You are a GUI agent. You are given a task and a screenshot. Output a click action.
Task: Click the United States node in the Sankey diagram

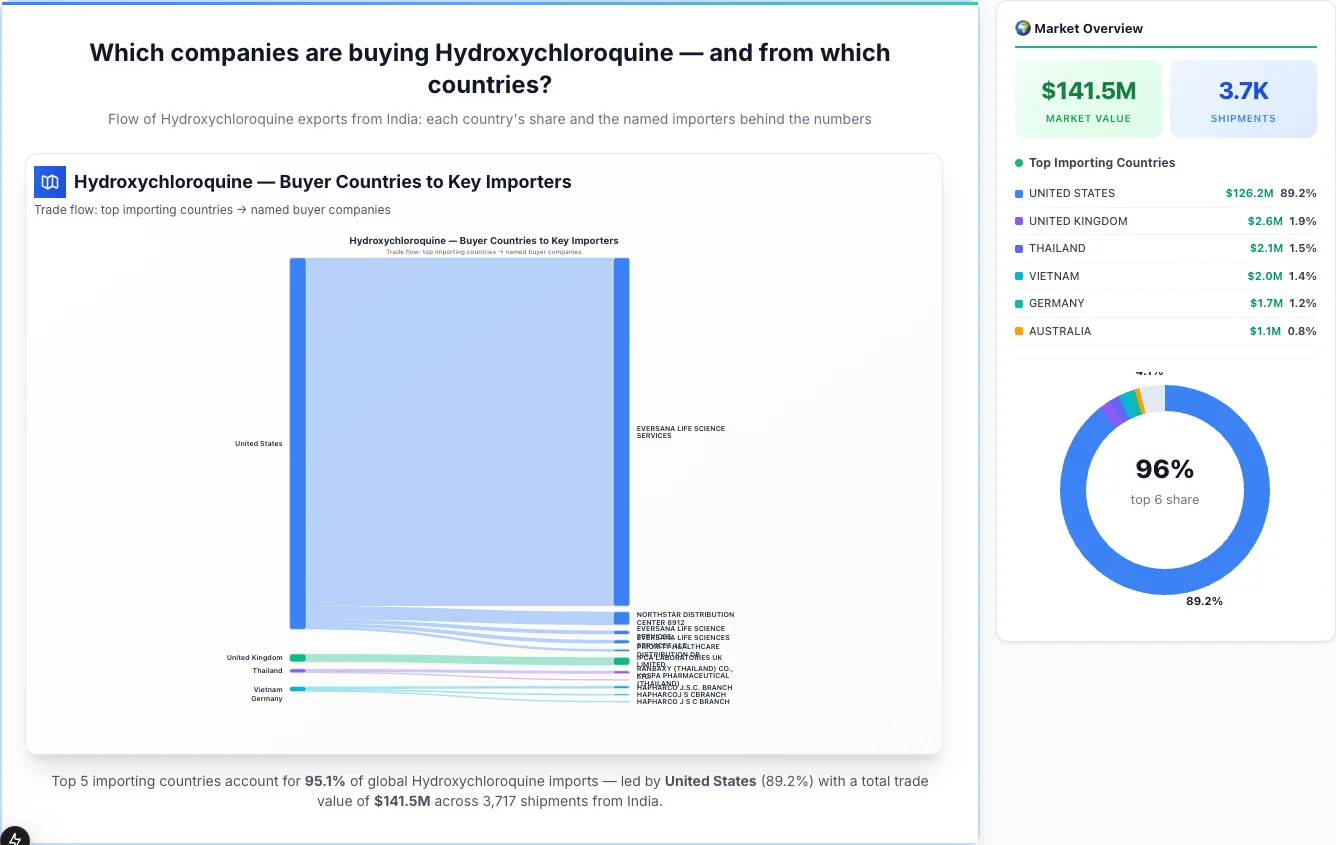295,443
